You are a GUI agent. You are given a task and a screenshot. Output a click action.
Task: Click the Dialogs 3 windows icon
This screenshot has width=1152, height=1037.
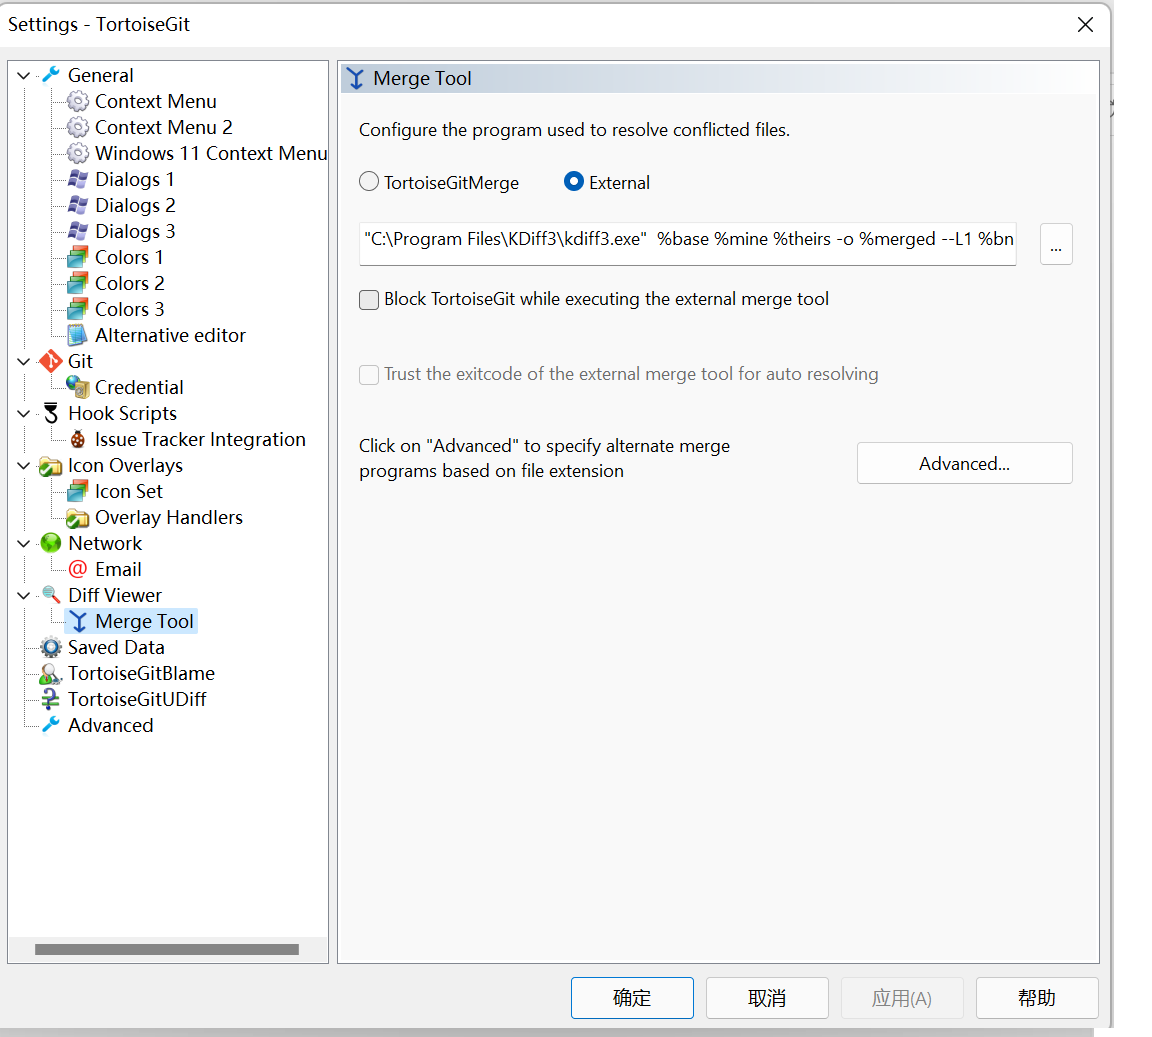78,232
